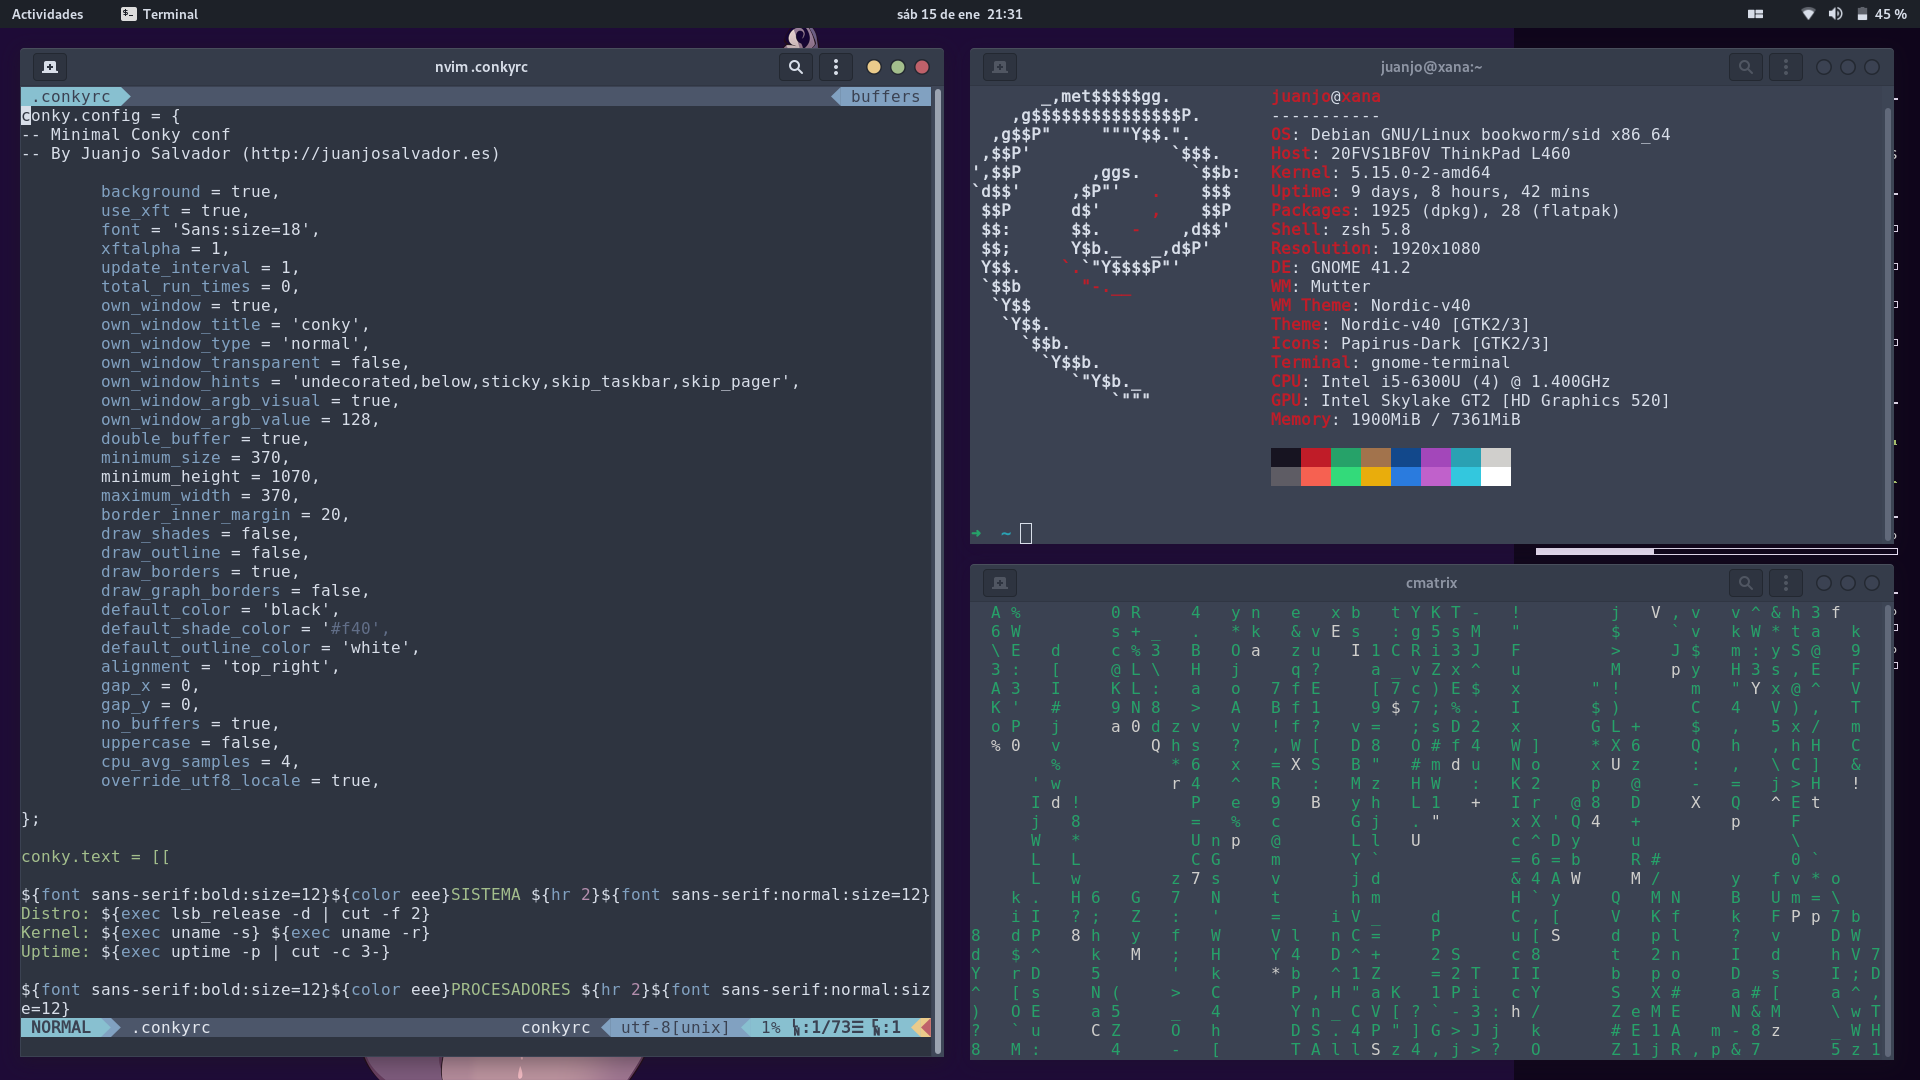The image size is (1920, 1080).
Task: Click the 1% position indicator in statusline
Action: [770, 1028]
